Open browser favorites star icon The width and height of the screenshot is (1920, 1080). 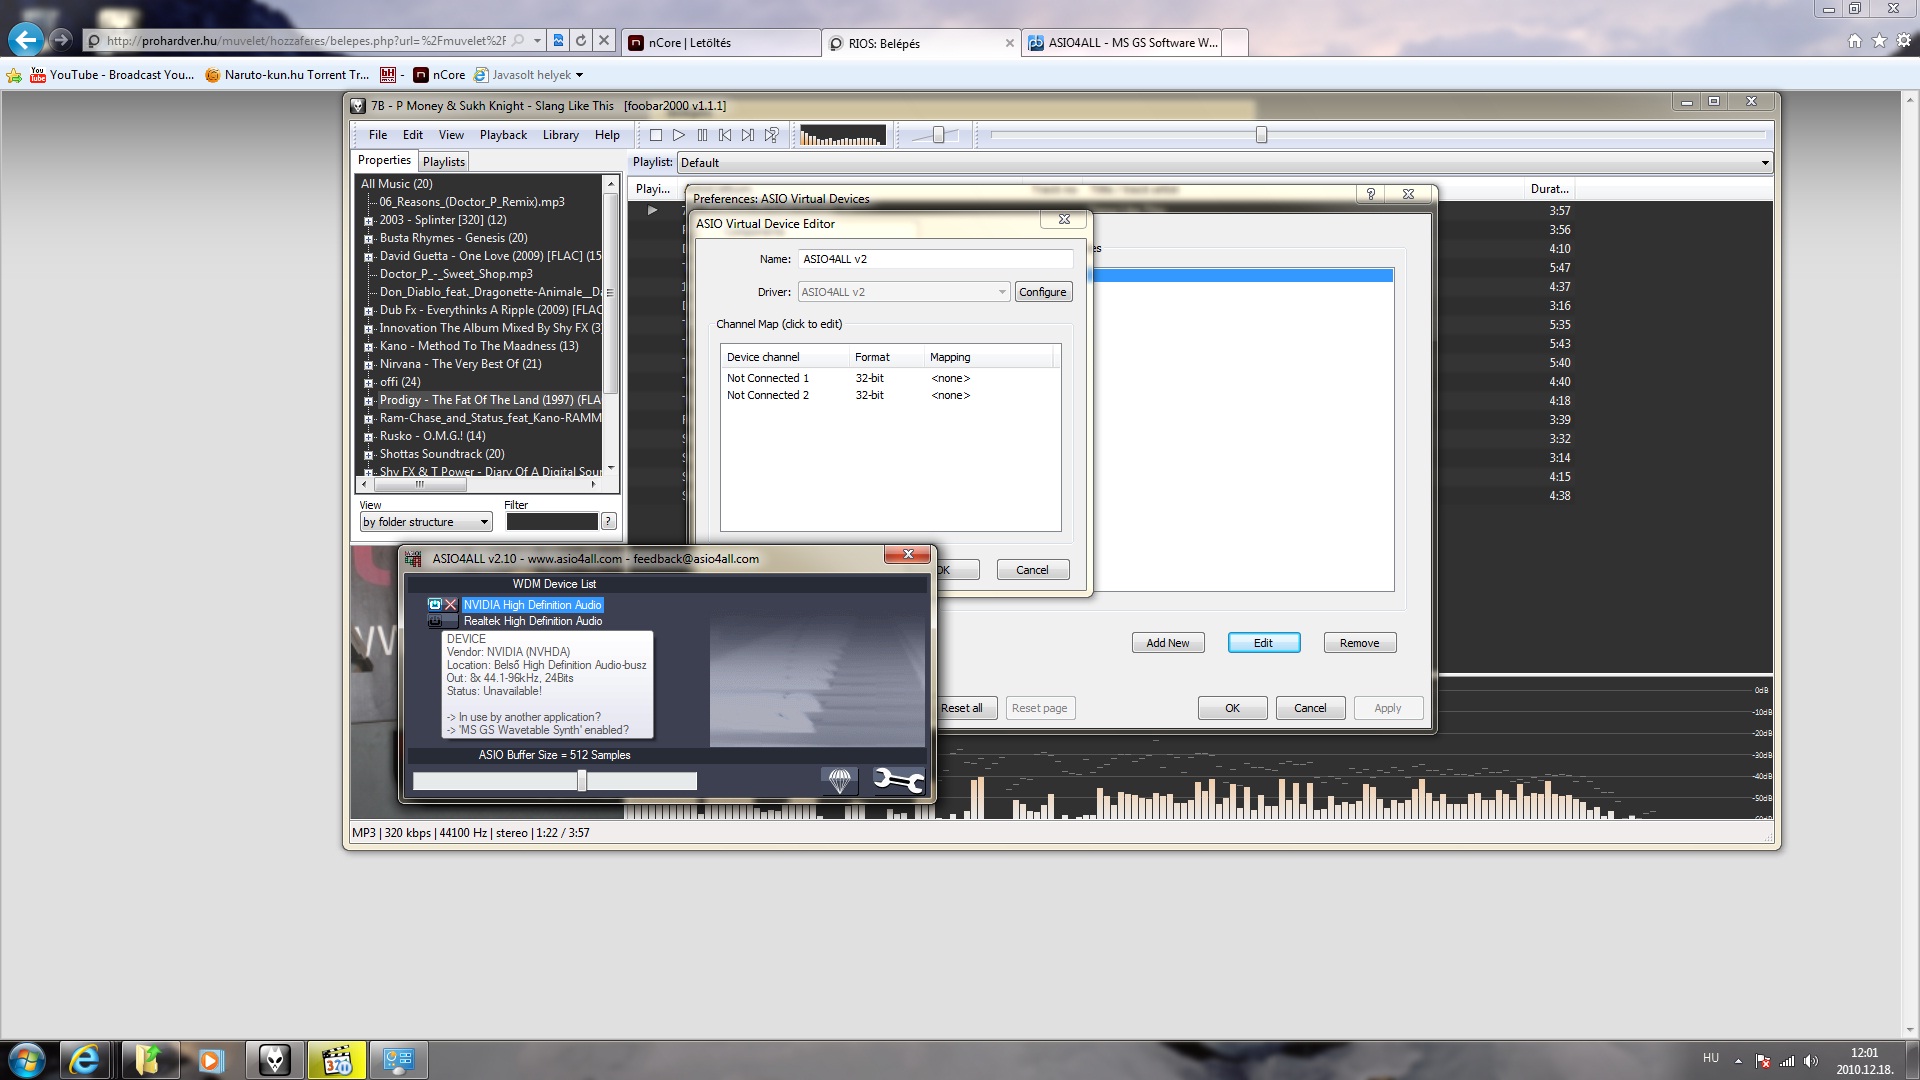[x=1879, y=41]
